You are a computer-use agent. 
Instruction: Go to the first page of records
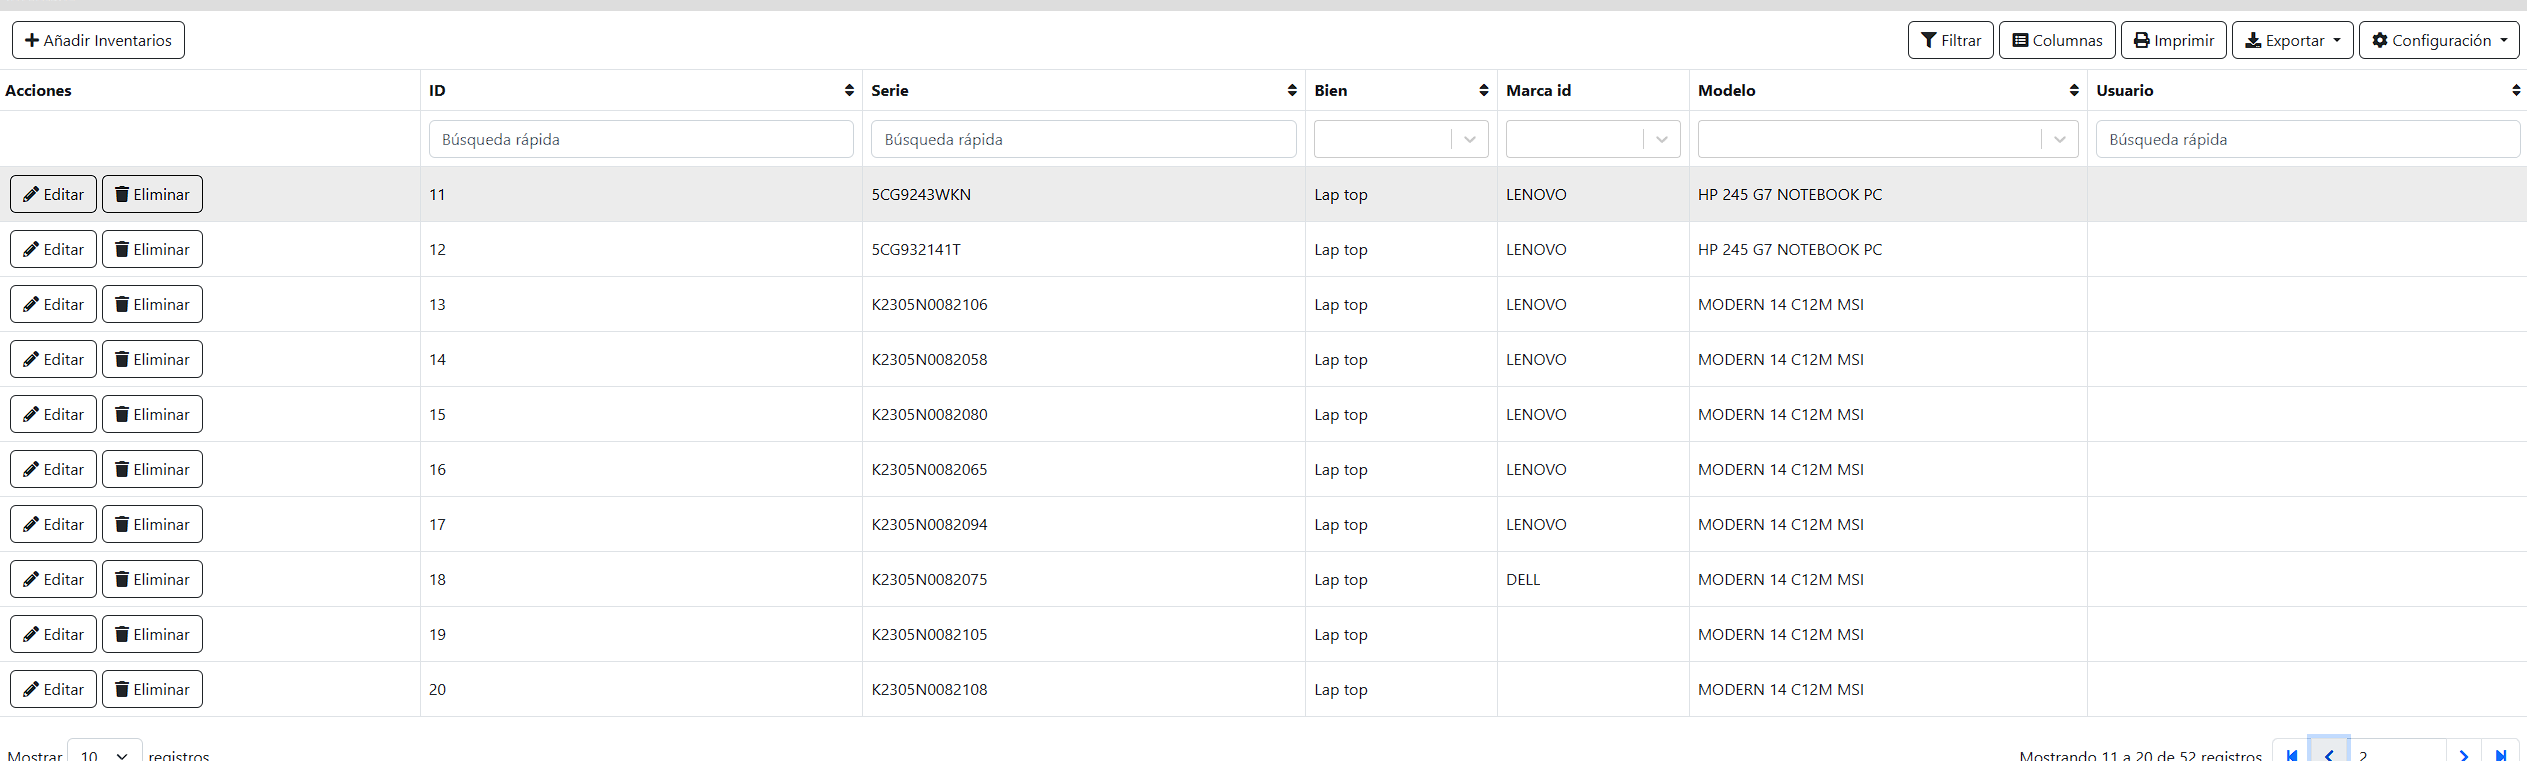(x=2291, y=755)
